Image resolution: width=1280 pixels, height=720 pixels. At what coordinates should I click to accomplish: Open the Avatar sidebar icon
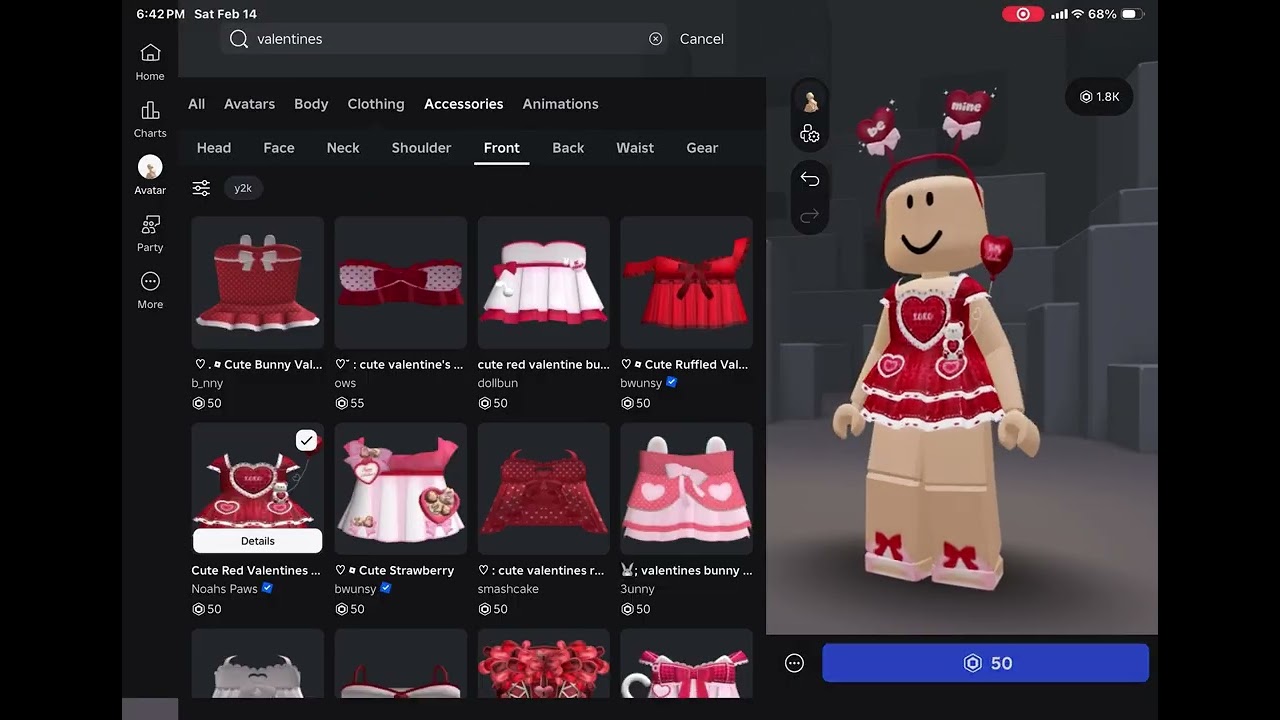(x=150, y=175)
